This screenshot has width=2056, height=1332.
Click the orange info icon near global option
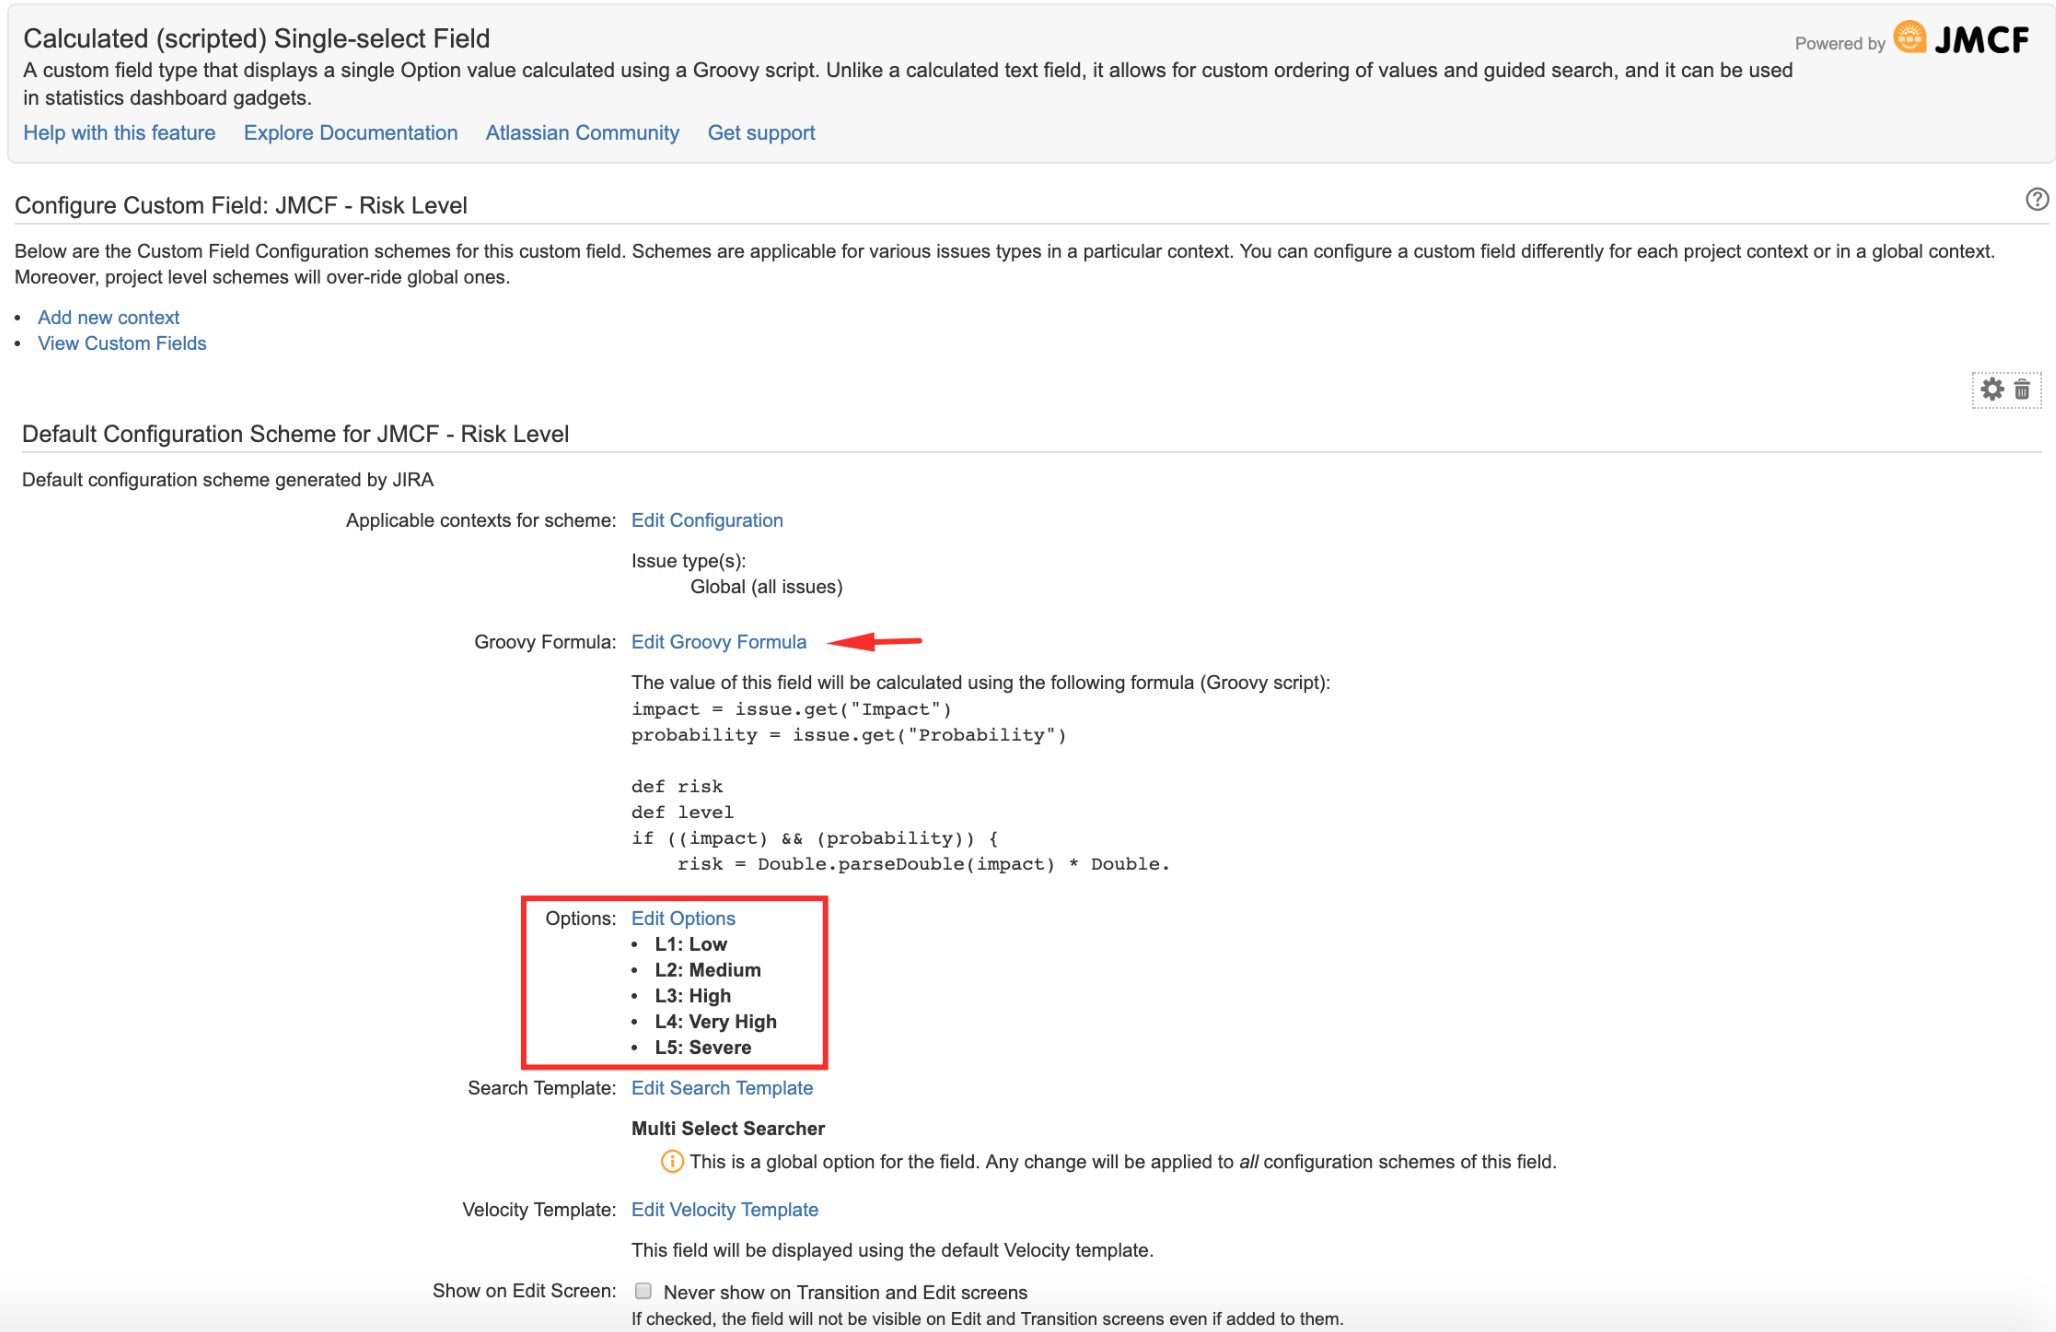672,1161
